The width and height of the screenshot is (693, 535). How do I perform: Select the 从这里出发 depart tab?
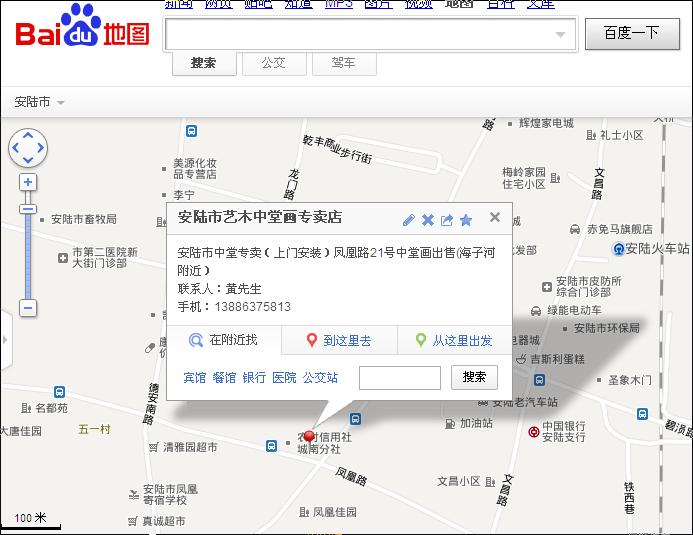[455, 340]
